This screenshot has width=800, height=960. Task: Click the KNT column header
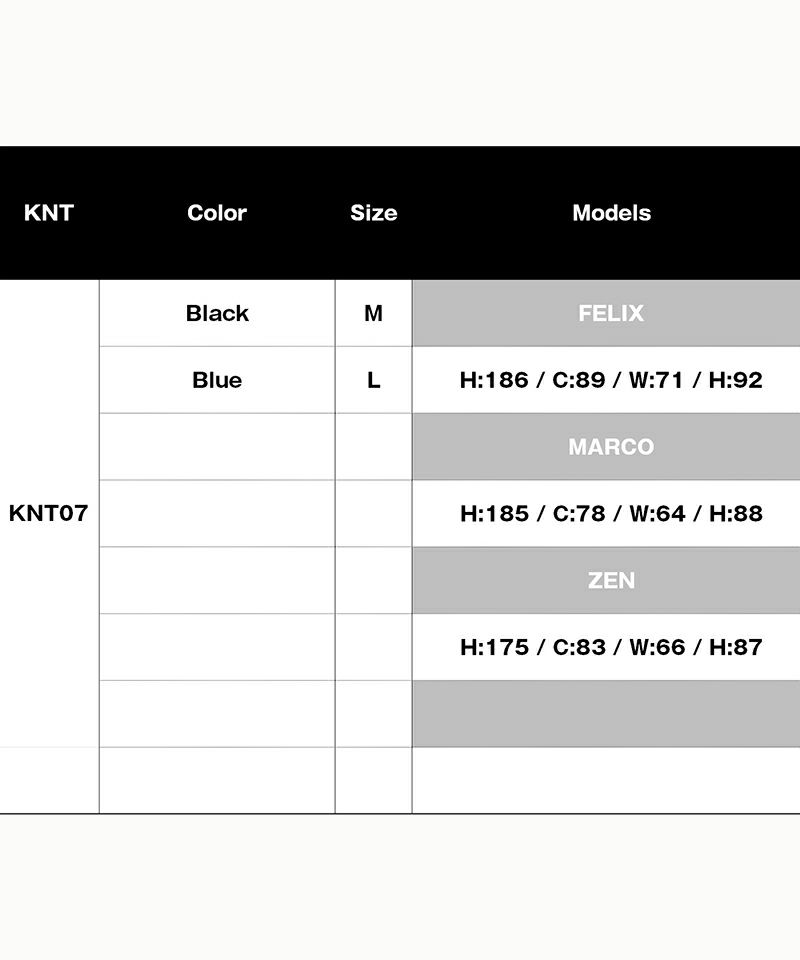point(48,213)
